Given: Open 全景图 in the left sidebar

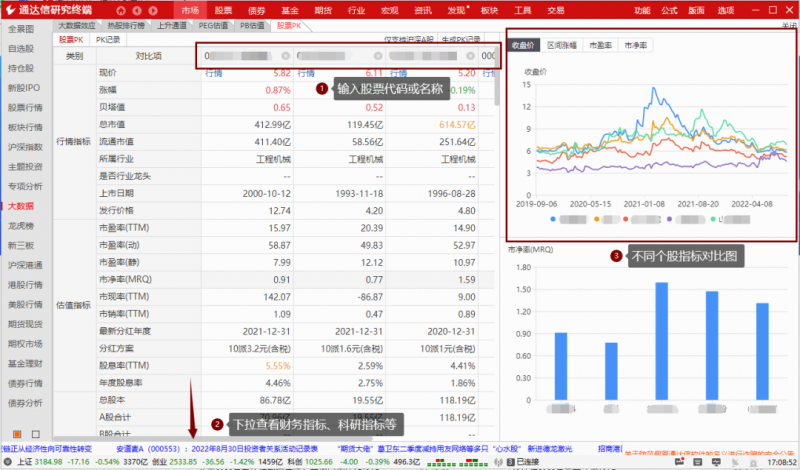Looking at the screenshot, I should coord(21,29).
